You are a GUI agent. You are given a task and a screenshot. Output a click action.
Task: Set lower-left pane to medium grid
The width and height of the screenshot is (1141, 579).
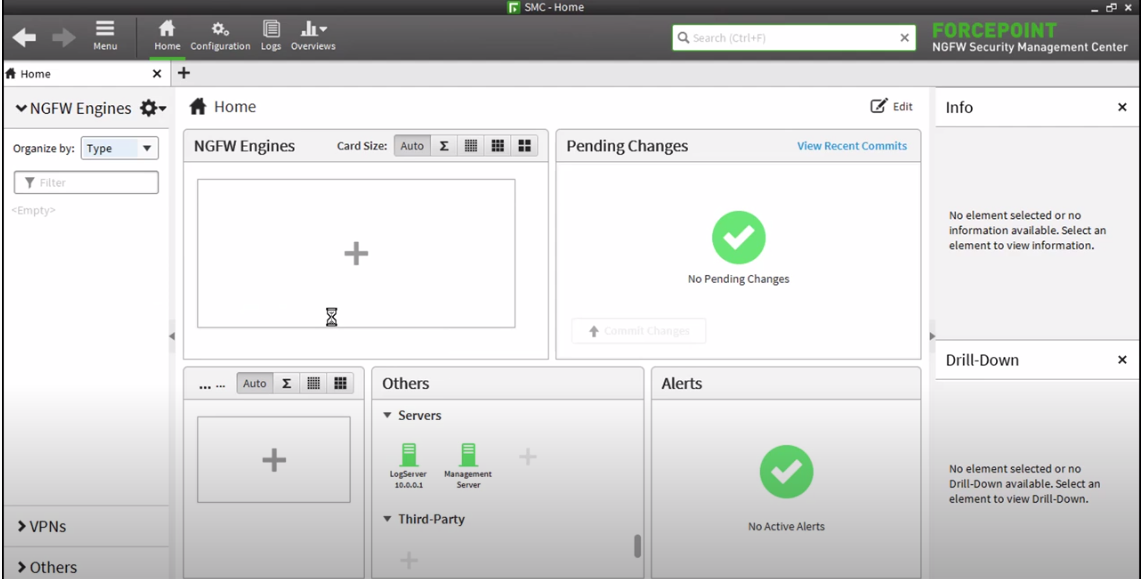click(x=341, y=383)
